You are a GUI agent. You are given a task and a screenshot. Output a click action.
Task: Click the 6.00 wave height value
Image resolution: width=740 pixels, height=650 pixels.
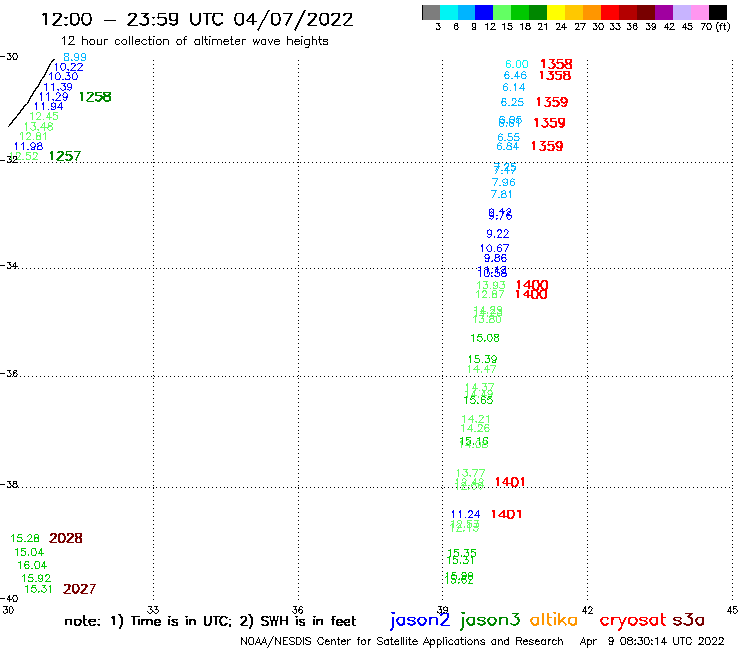coord(517,64)
